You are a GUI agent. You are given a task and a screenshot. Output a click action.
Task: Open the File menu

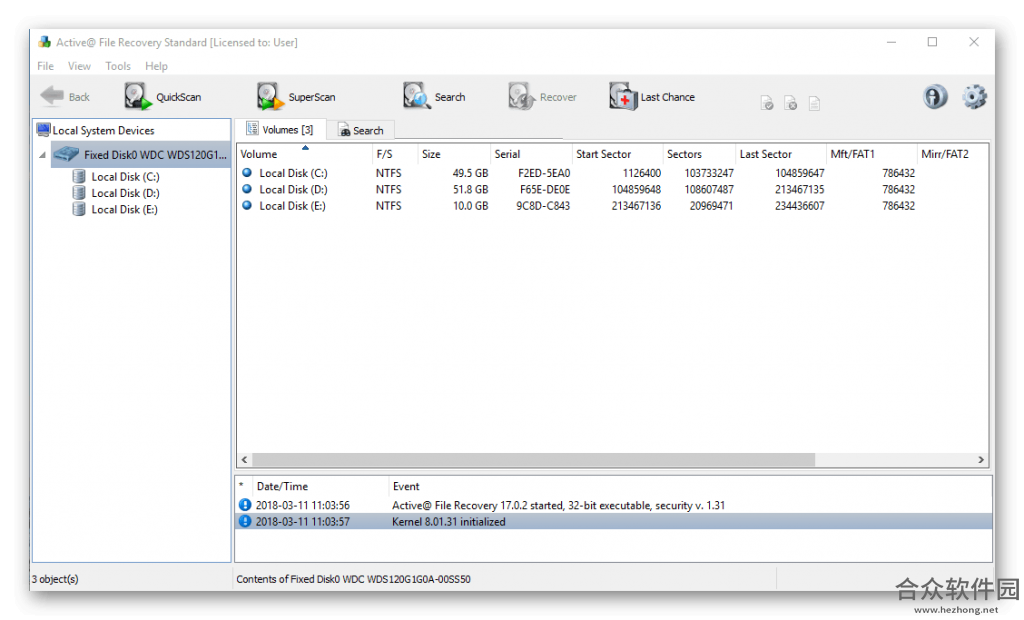45,66
